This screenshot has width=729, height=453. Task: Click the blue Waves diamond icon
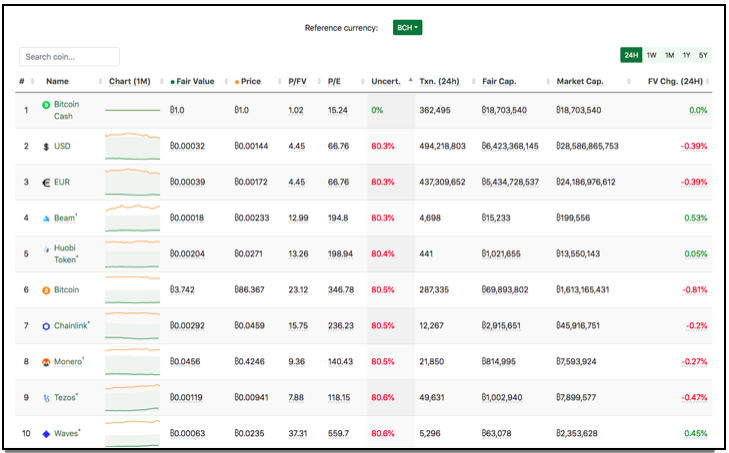pyautogui.click(x=46, y=434)
